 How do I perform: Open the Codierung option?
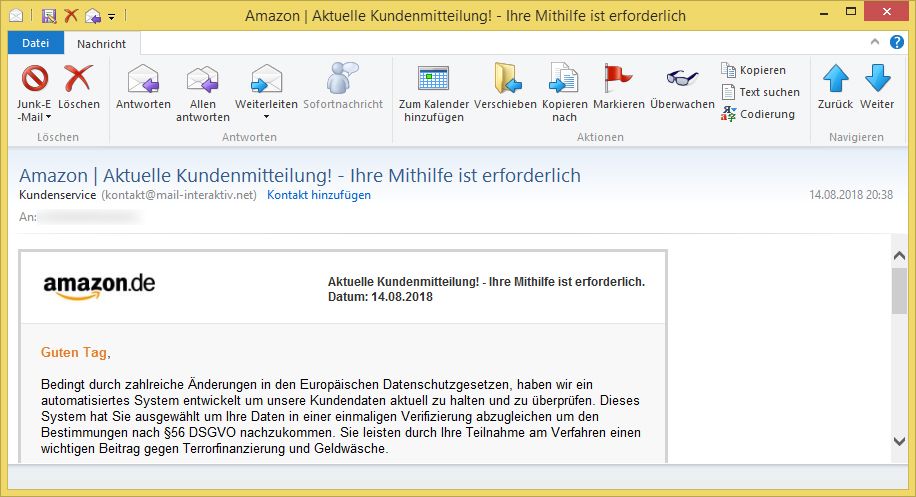[758, 114]
